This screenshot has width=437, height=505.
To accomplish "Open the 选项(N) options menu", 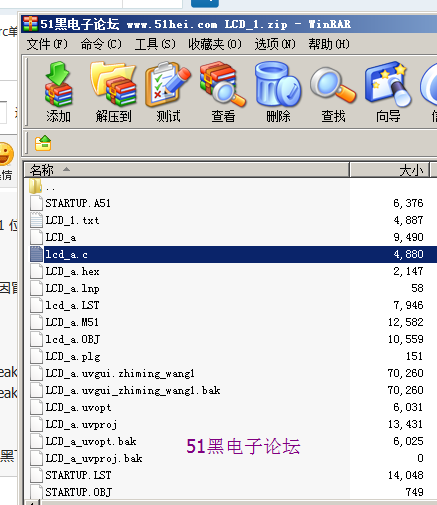I will 275,44.
